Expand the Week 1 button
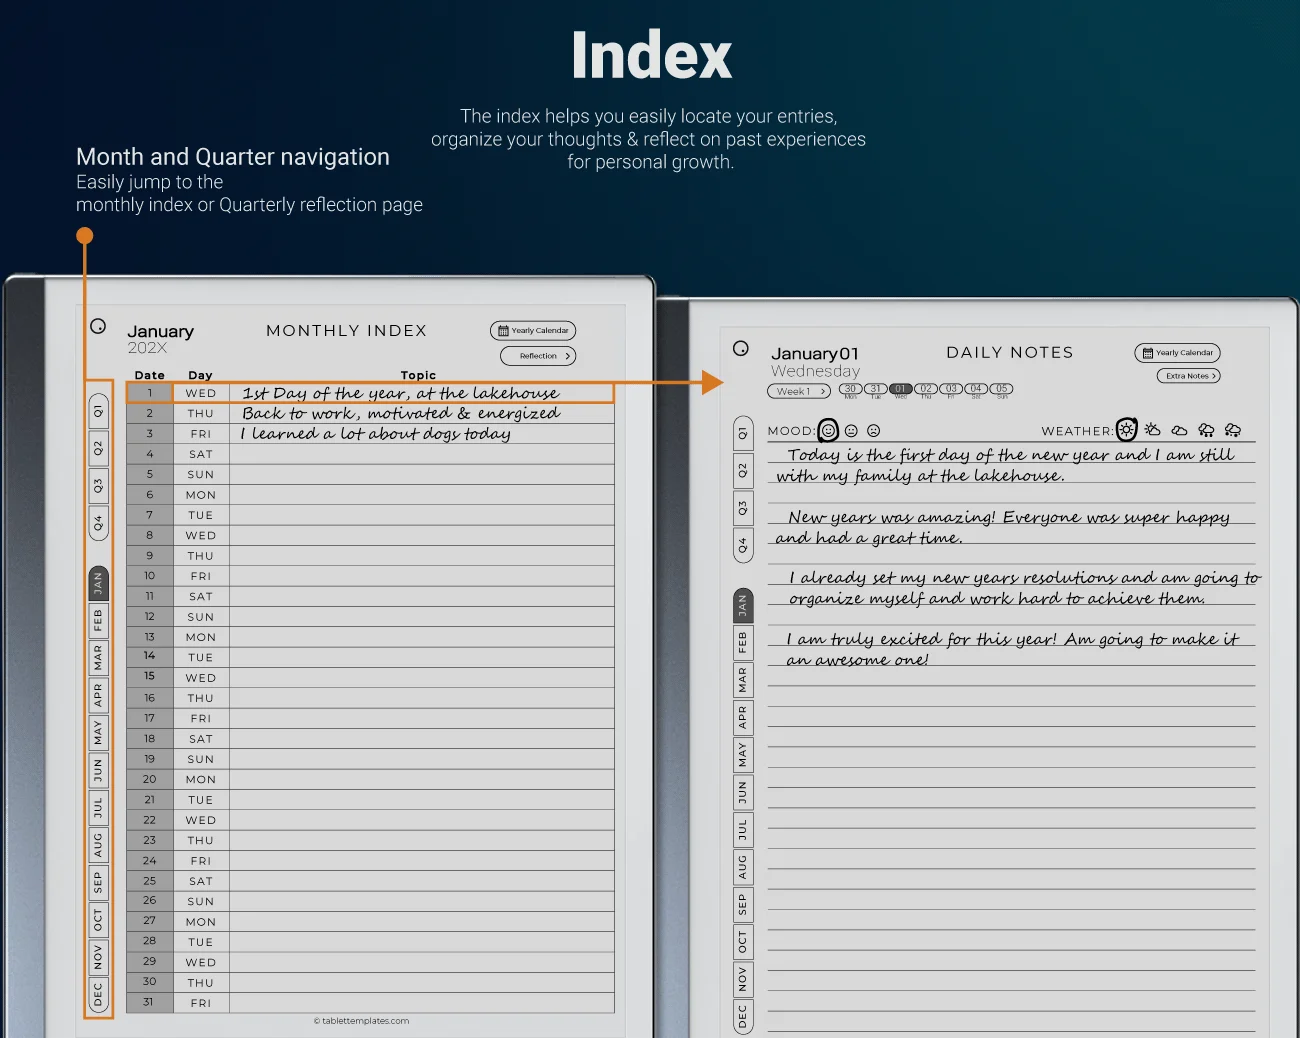 click(x=799, y=391)
